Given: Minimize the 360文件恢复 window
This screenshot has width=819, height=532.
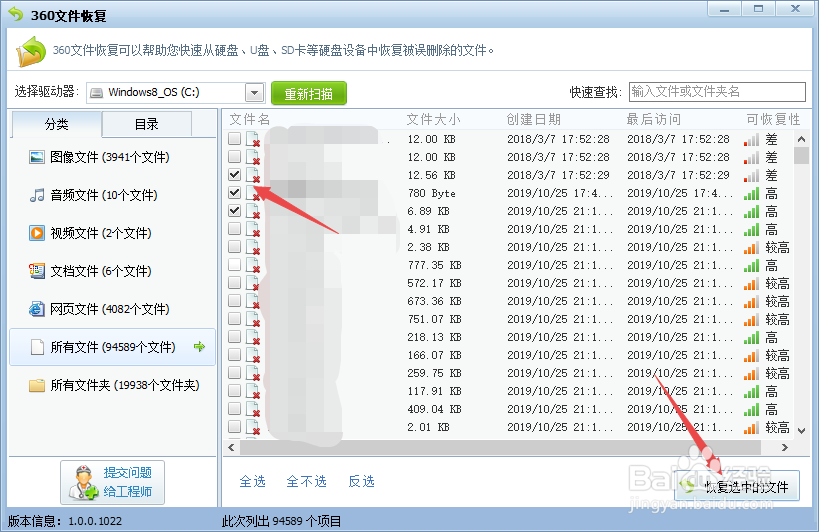Looking at the screenshot, I should [724, 9].
